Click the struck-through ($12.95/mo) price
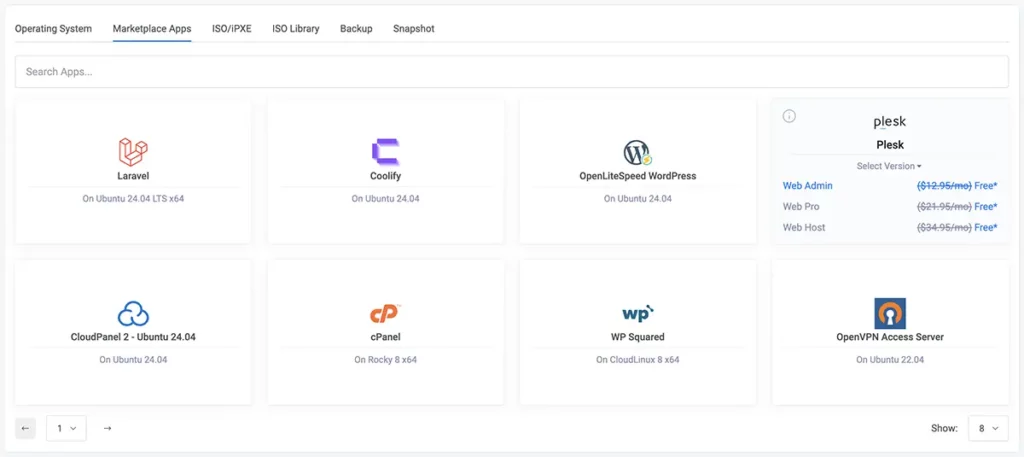This screenshot has height=457, width=1024. click(944, 185)
